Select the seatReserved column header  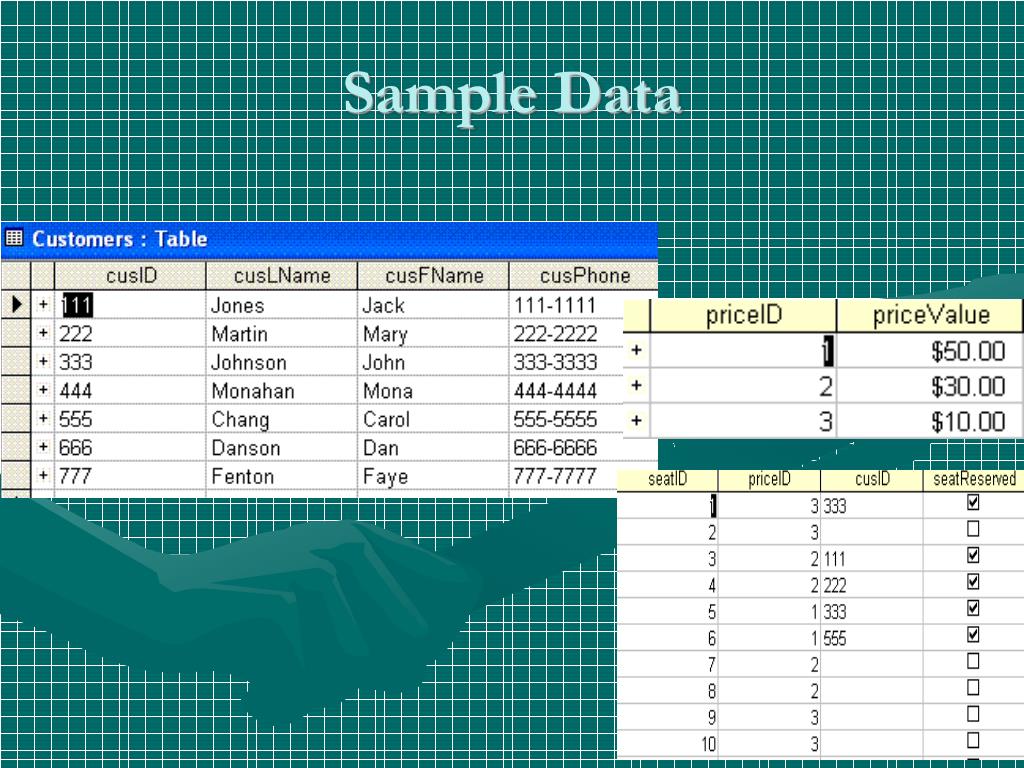click(974, 479)
